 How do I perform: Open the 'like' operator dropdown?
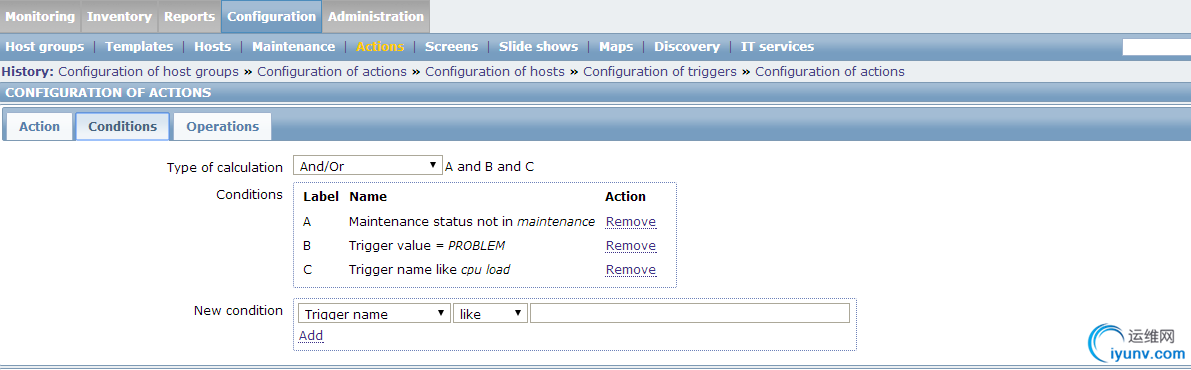(x=491, y=314)
